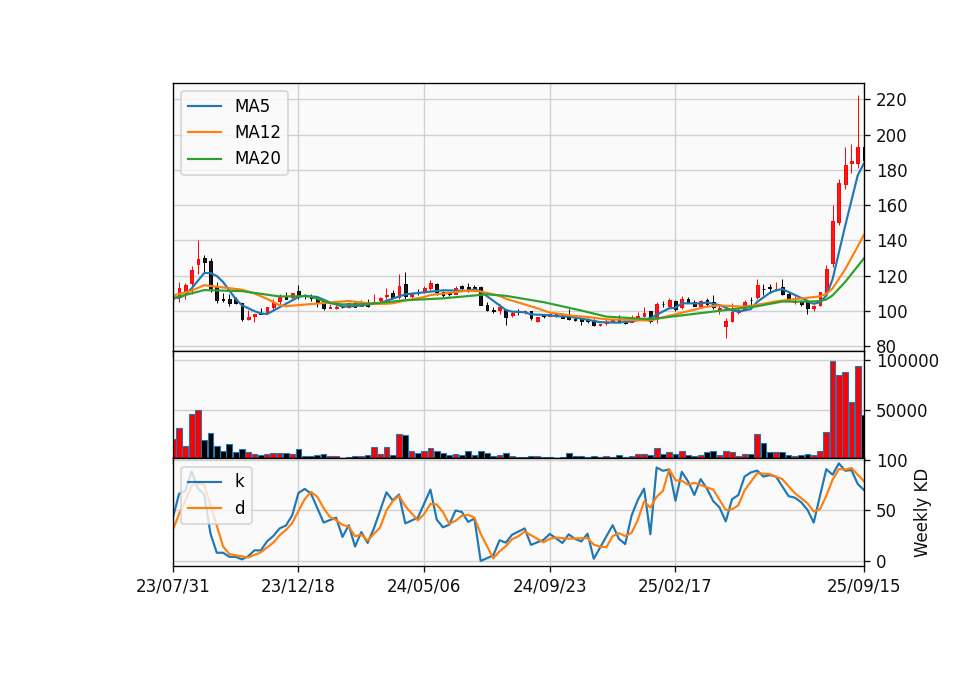Click the 23/07/31 date axis label
This screenshot has height=690, width=960.
point(173,586)
